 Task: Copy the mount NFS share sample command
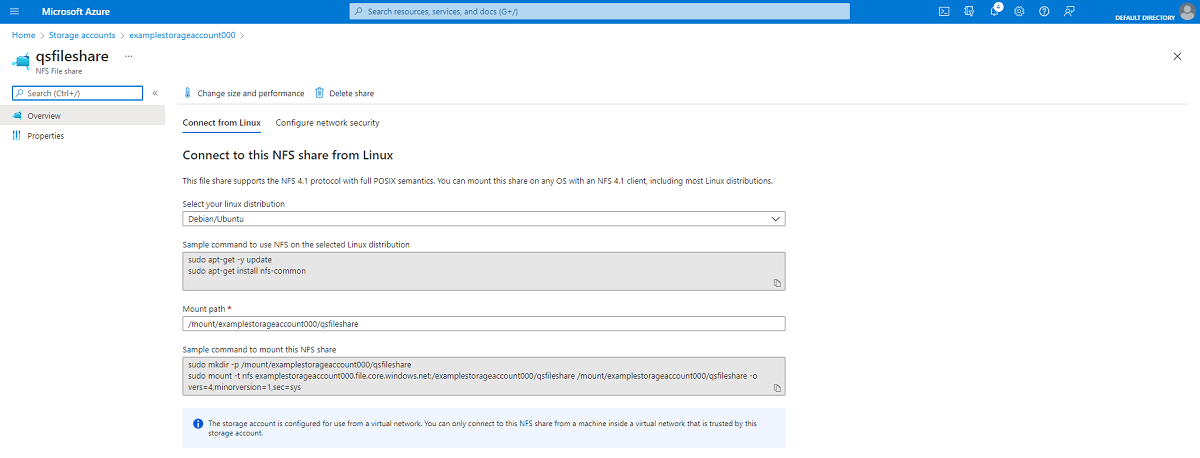click(x=776, y=388)
